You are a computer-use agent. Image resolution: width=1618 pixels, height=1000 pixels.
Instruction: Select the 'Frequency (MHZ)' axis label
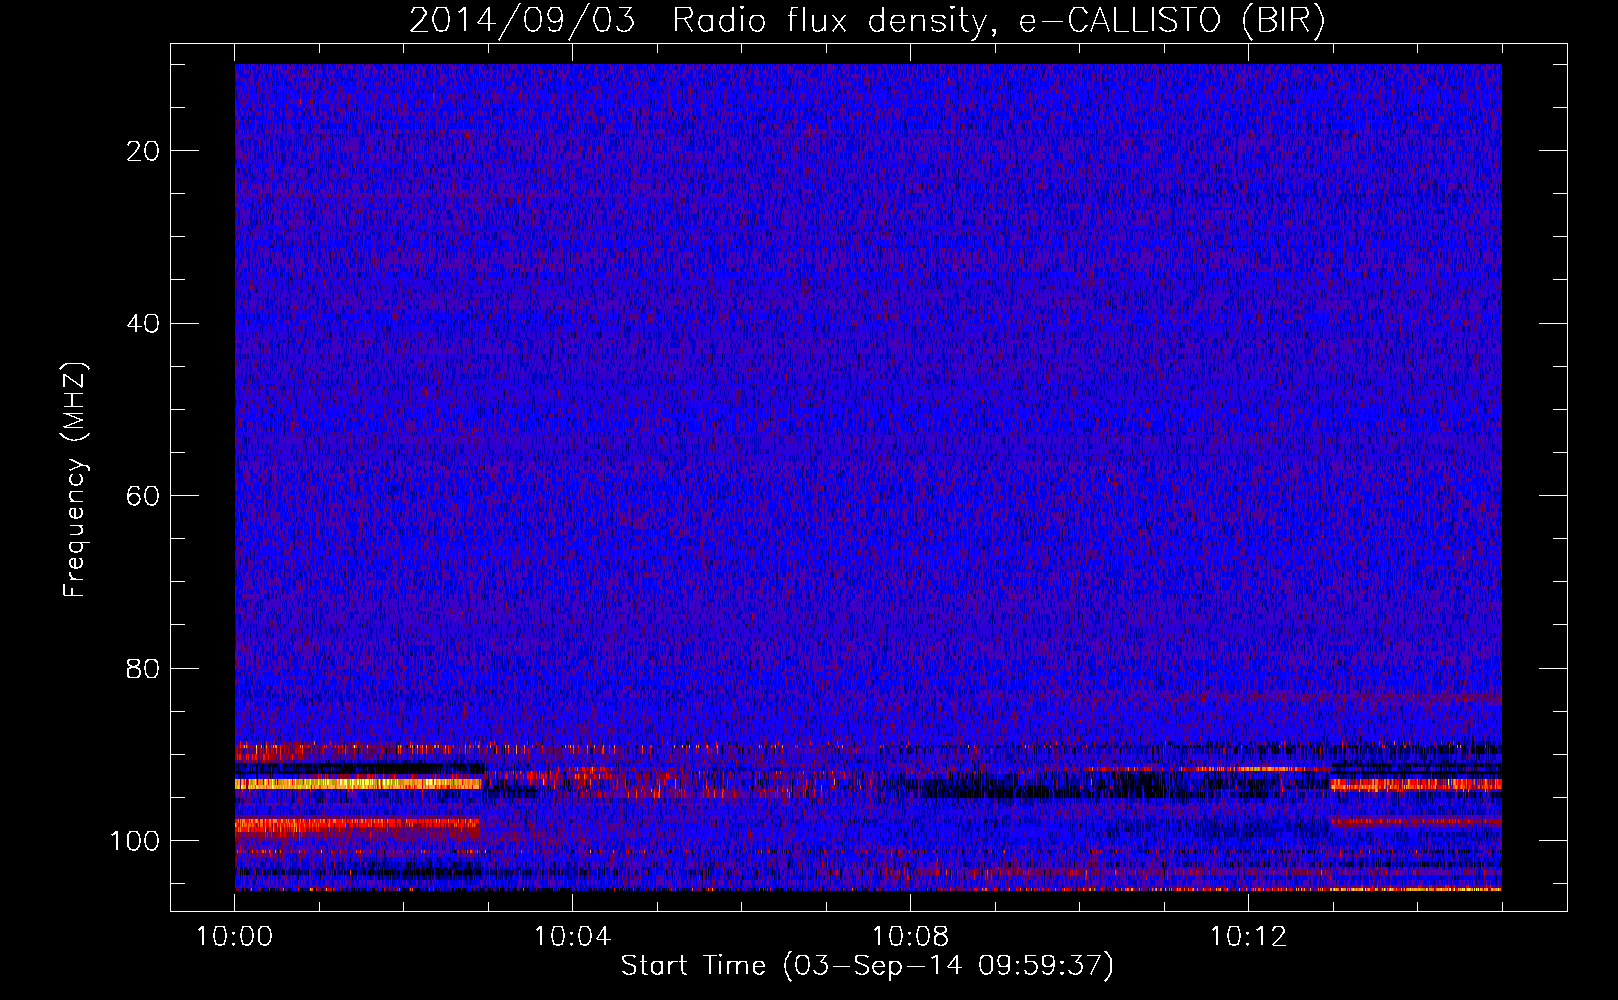point(75,480)
